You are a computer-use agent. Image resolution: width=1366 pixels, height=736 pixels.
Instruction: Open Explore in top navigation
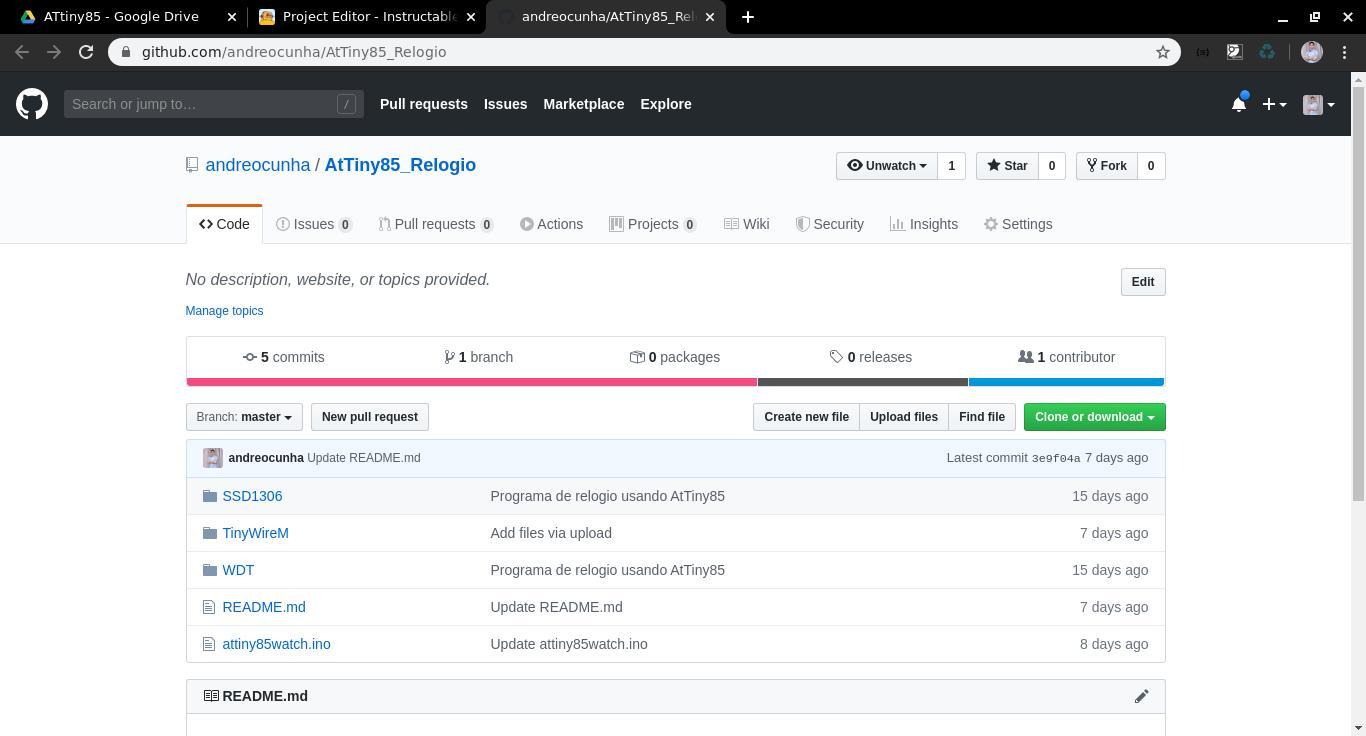pyautogui.click(x=666, y=104)
